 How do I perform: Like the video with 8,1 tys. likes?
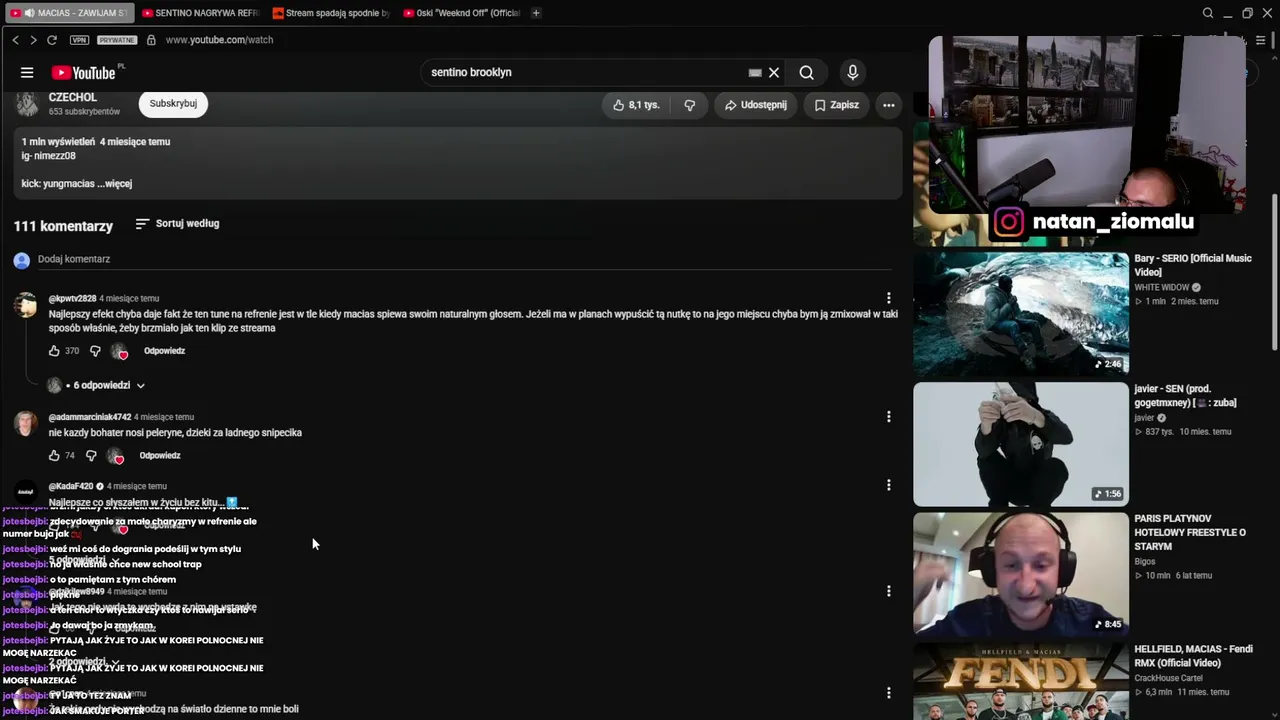636,105
